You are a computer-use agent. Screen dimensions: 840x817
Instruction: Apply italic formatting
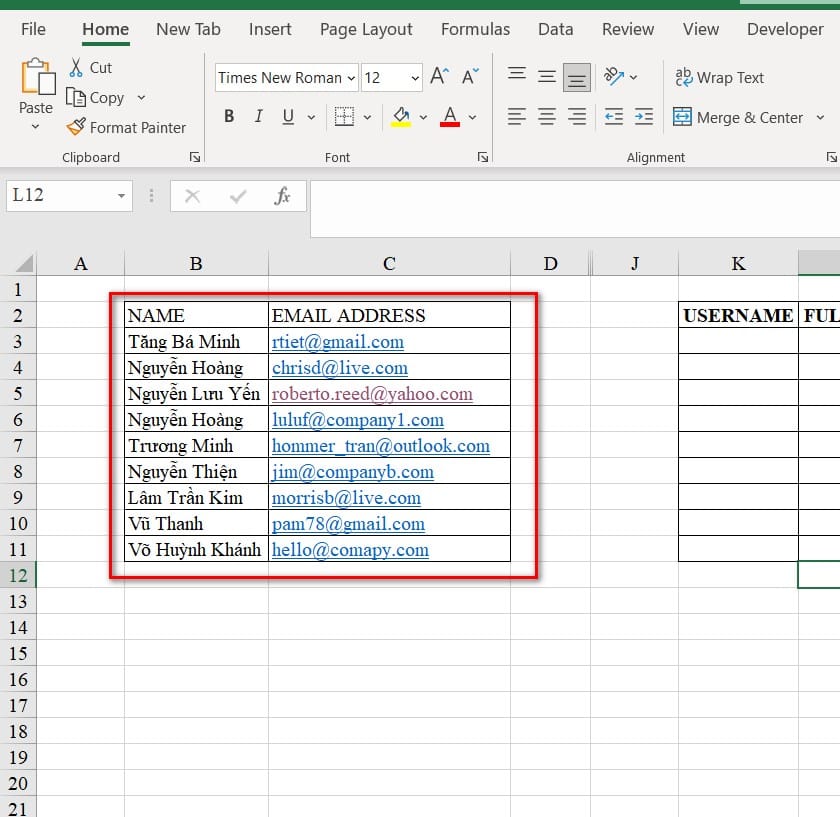tap(258, 117)
